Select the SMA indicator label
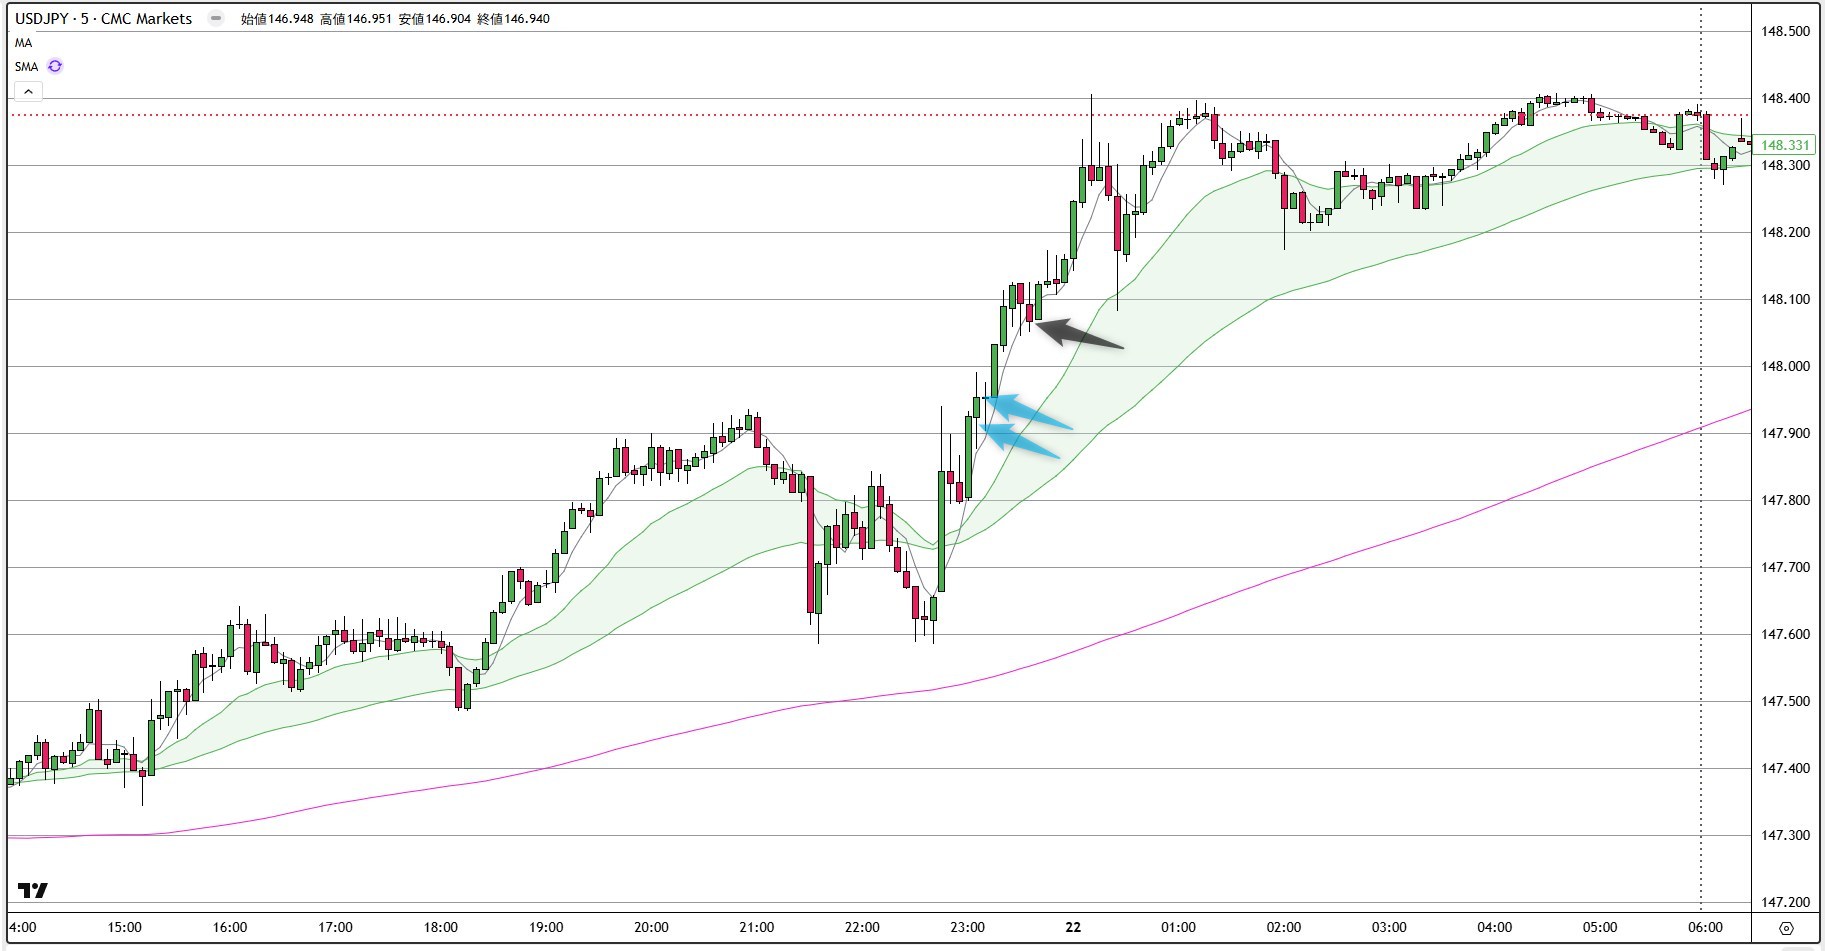The image size is (1825, 951). (26, 67)
